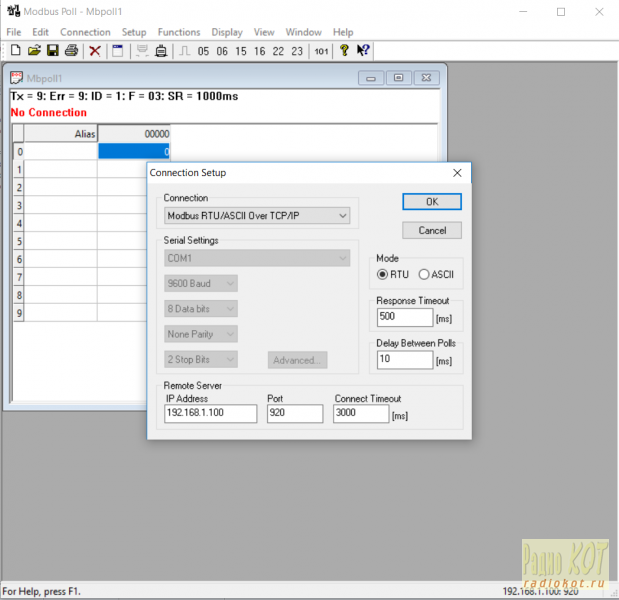Click the pulse waveform toolbar icon

(x=185, y=51)
